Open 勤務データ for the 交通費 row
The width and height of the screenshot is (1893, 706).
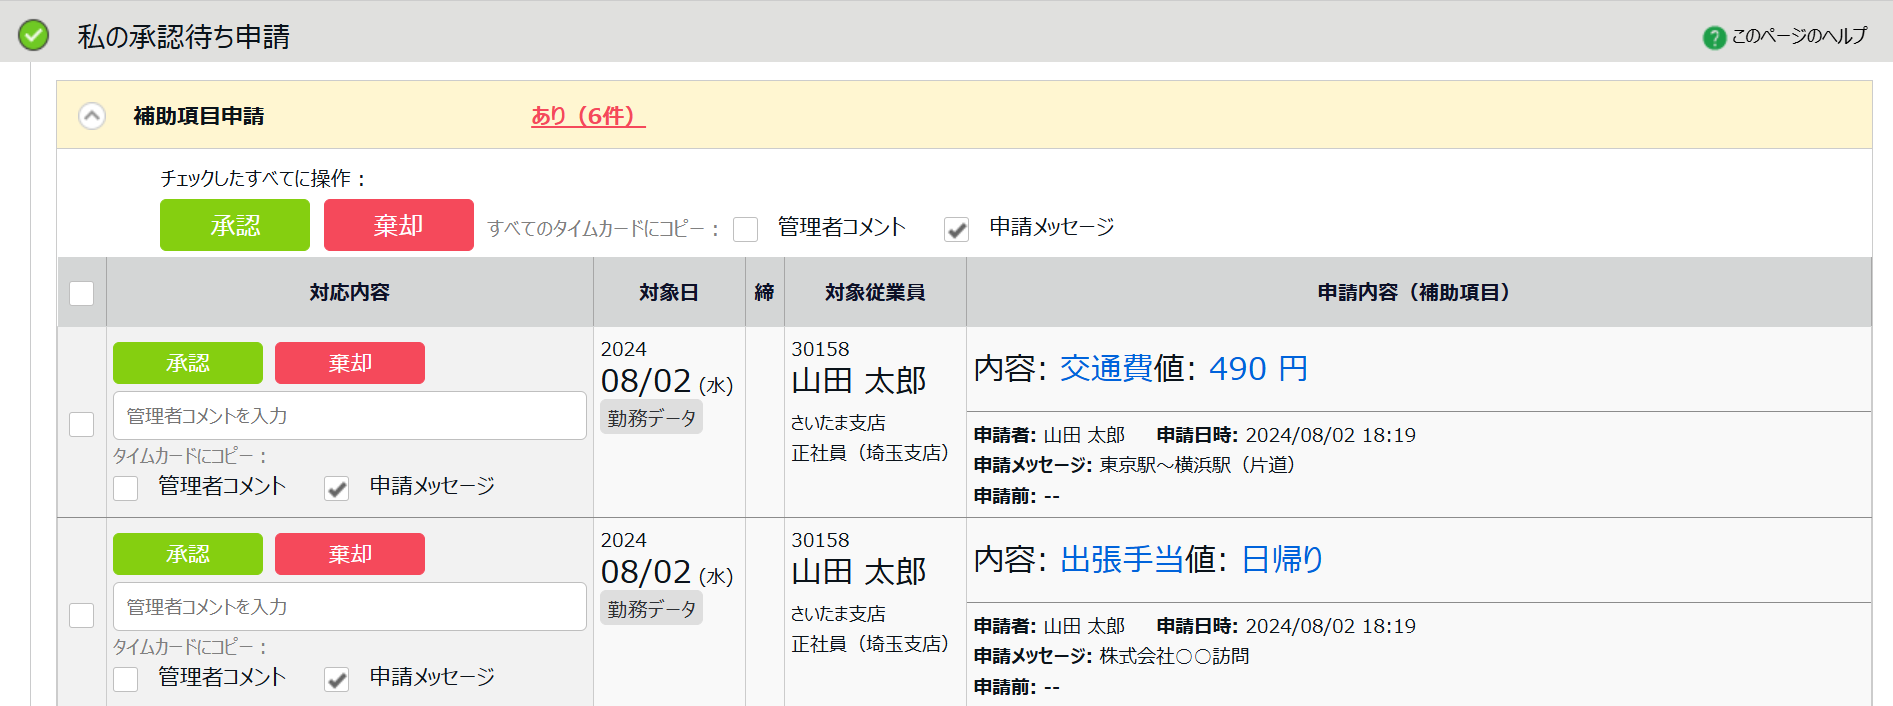tap(652, 418)
